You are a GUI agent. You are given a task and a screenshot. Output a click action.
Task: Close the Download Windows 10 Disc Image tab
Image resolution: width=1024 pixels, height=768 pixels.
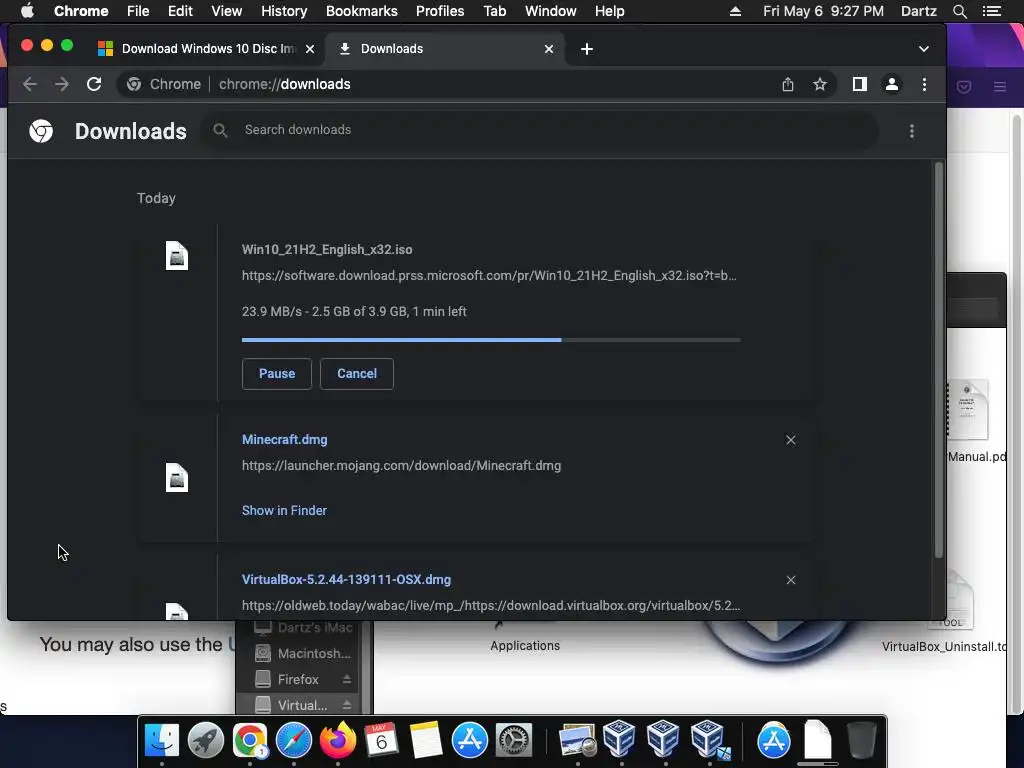tap(310, 49)
